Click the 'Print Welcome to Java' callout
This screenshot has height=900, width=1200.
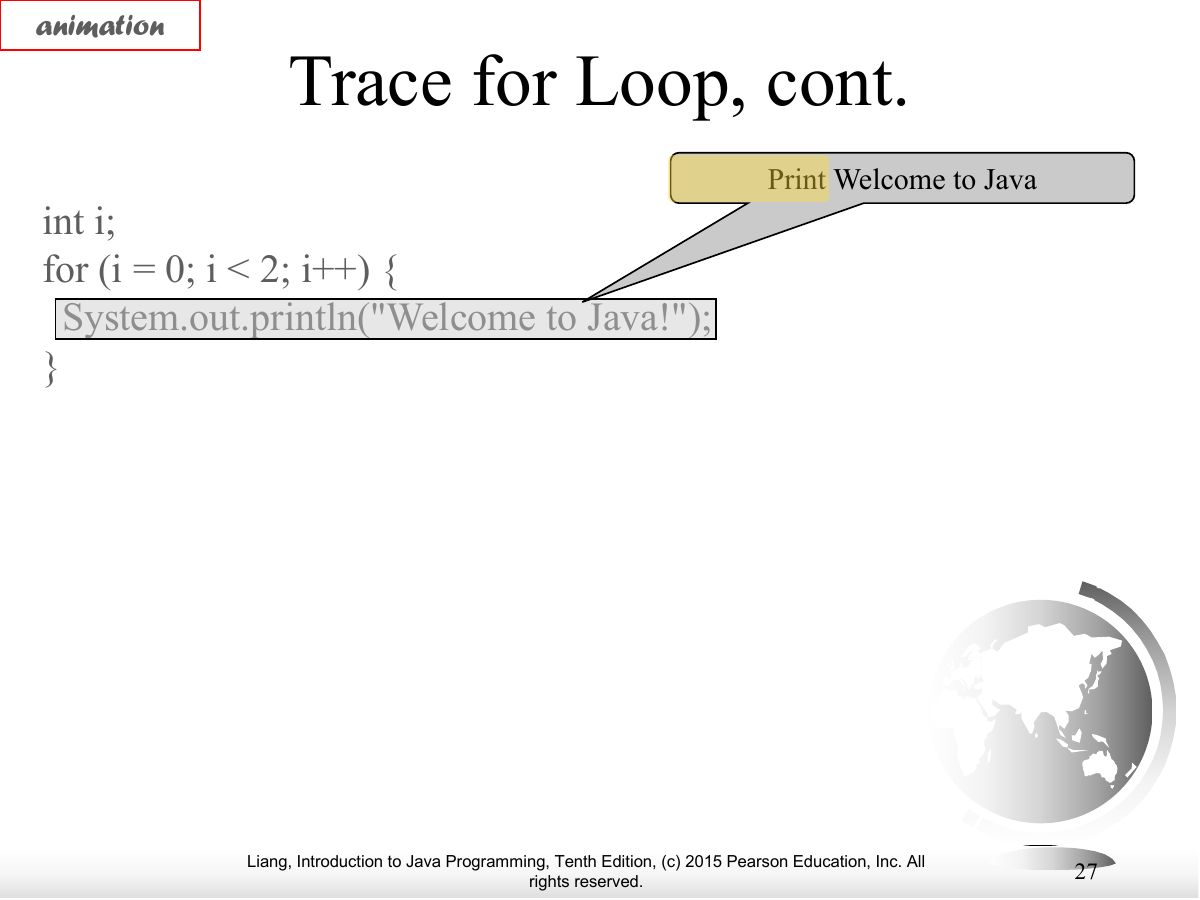[902, 179]
